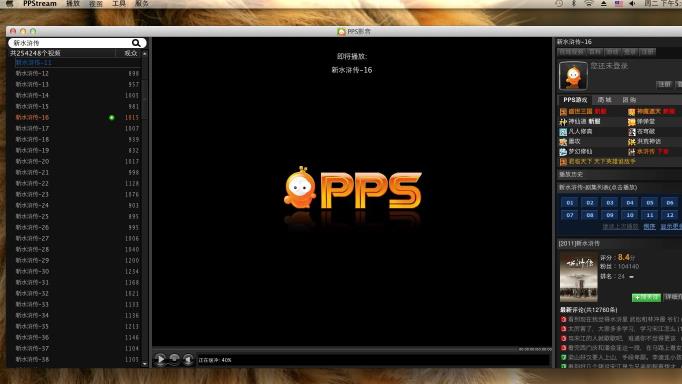
Task: Select 新水浒传-26 in the playlist
Action: pyautogui.click(x=77, y=227)
